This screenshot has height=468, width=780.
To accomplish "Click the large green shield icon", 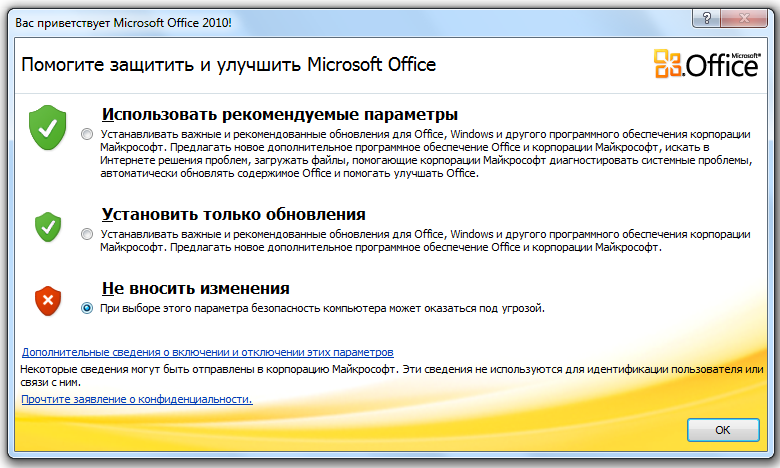I will 48,127.
